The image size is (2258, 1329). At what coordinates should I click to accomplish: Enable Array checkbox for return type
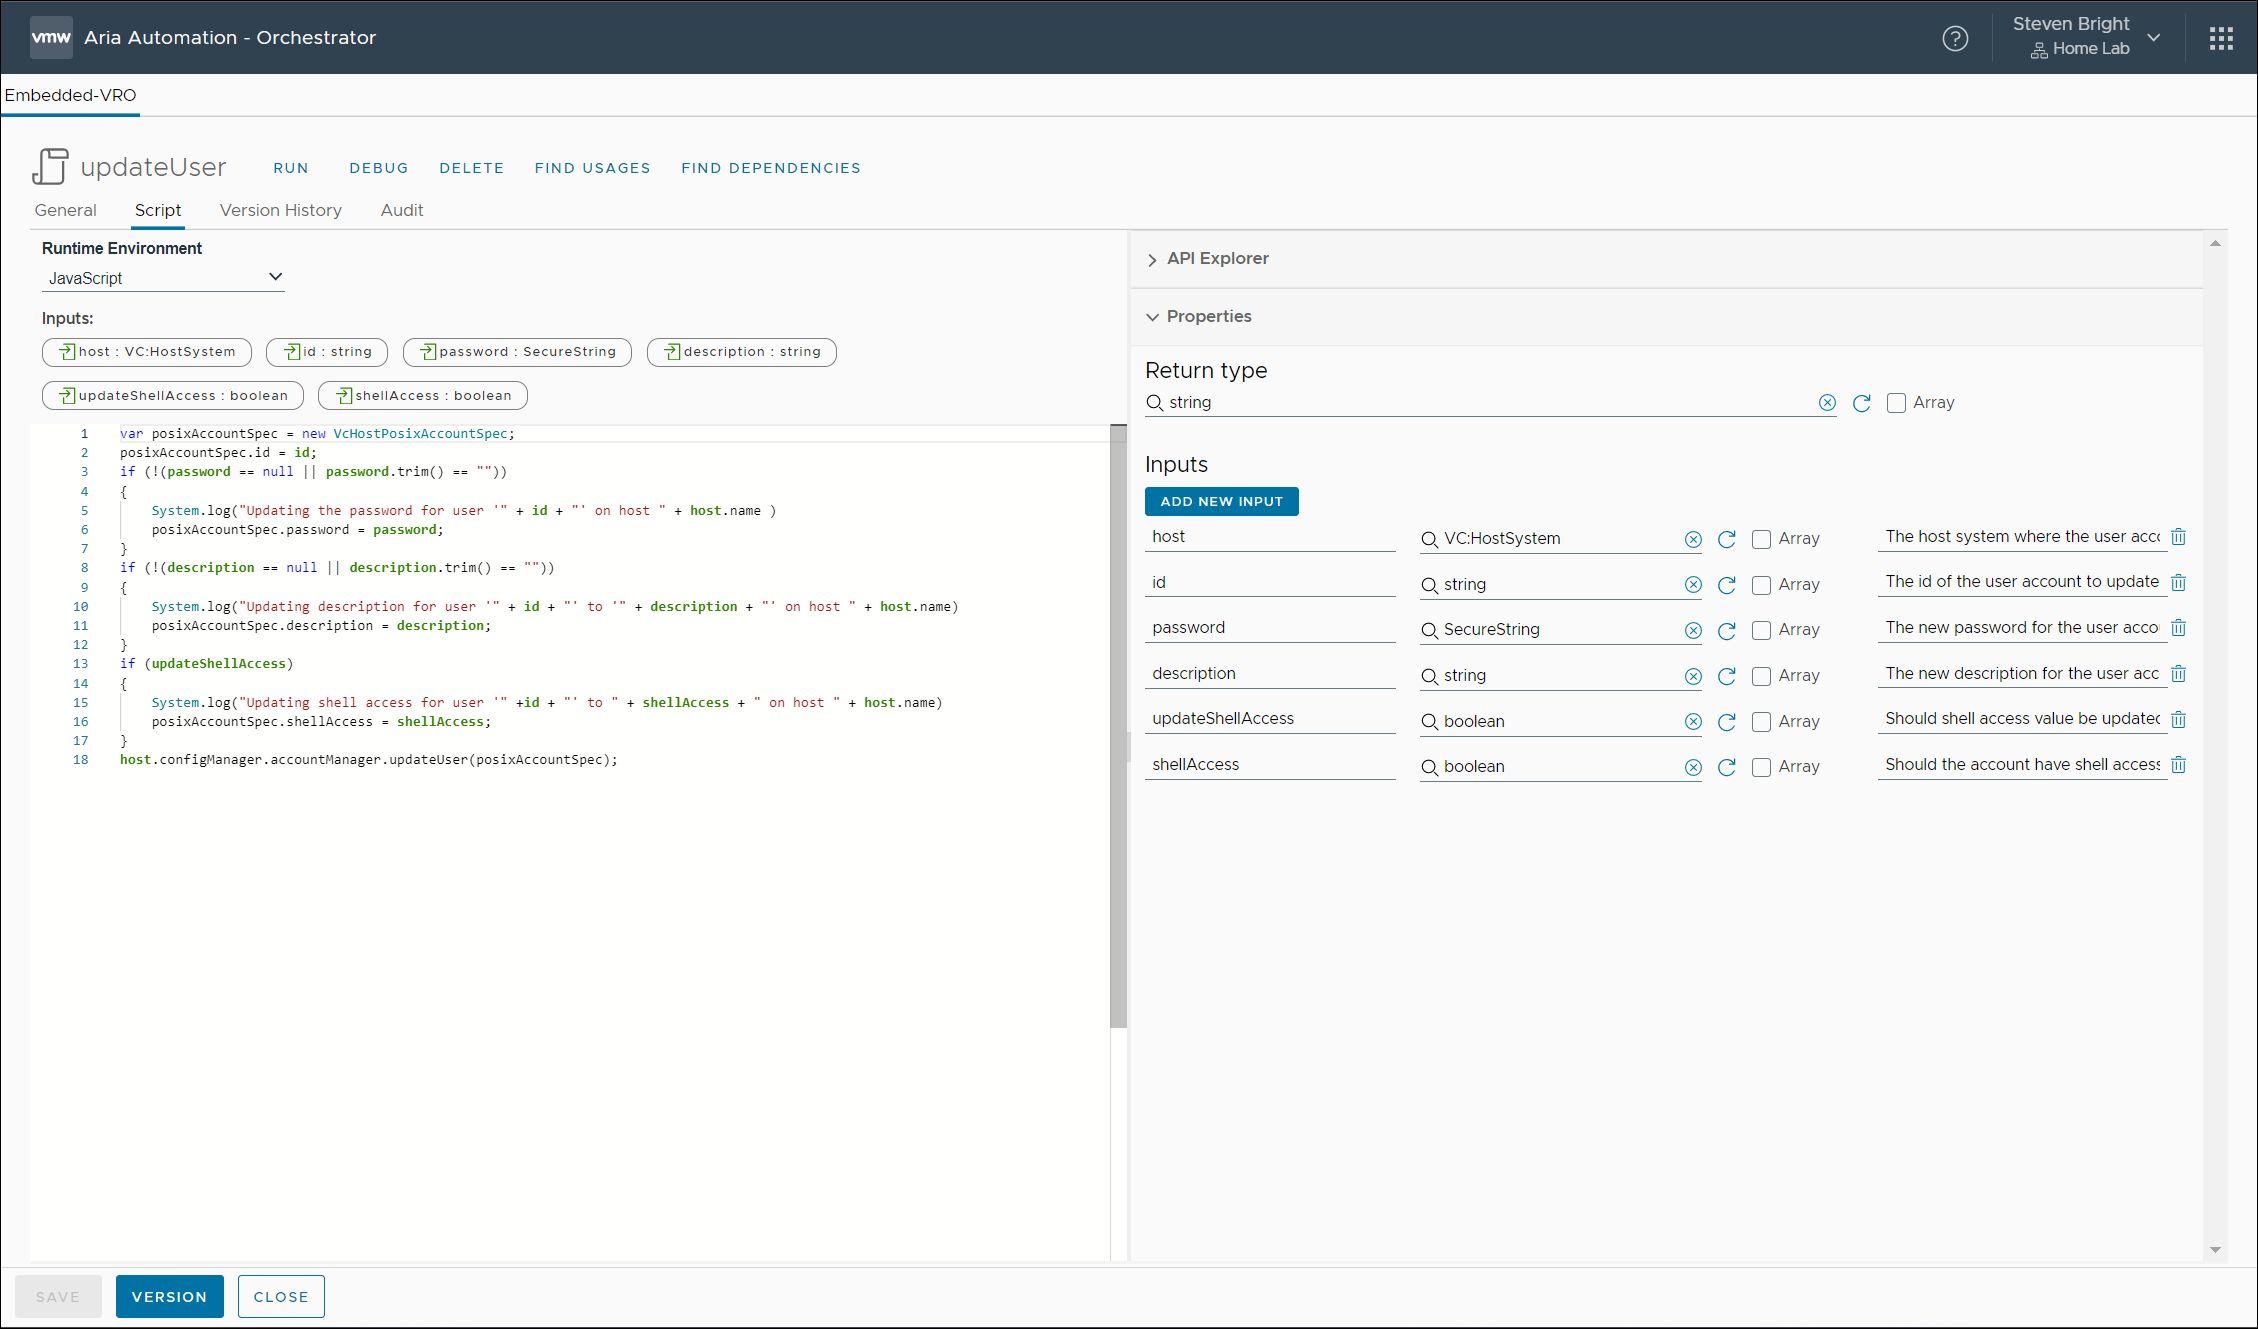tap(1896, 403)
